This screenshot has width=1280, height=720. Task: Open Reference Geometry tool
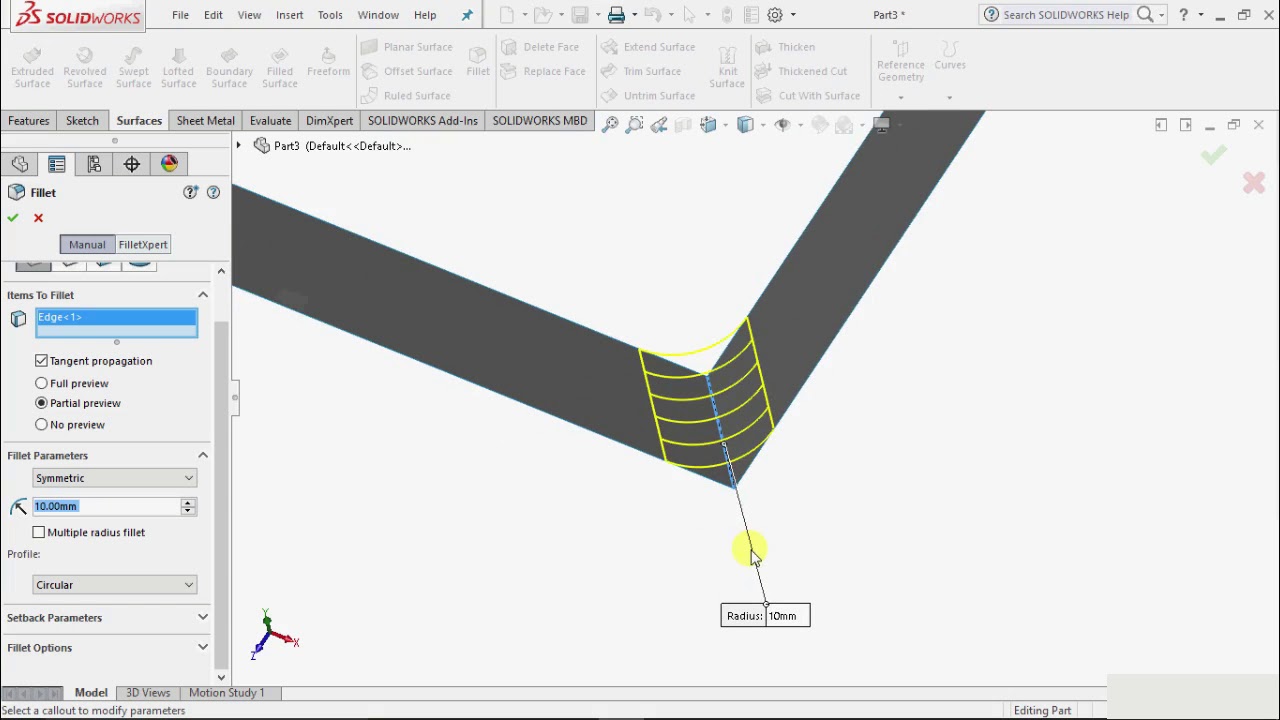(901, 61)
